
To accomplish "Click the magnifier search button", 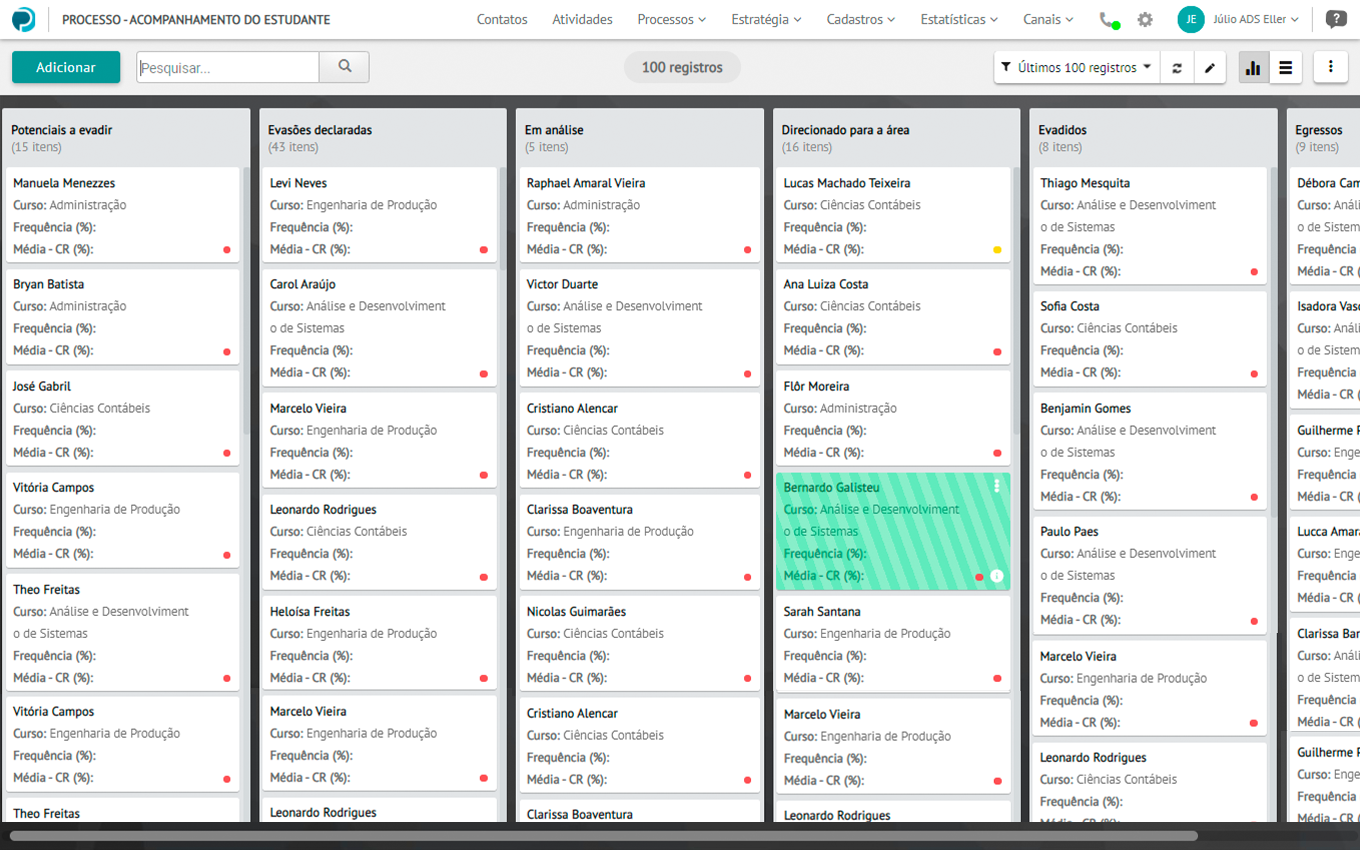I will [344, 67].
